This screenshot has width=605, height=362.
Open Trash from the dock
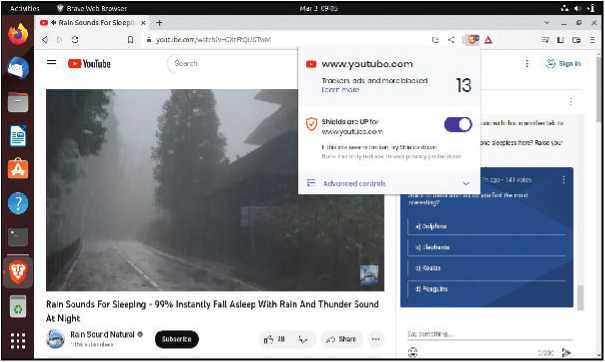(x=18, y=307)
